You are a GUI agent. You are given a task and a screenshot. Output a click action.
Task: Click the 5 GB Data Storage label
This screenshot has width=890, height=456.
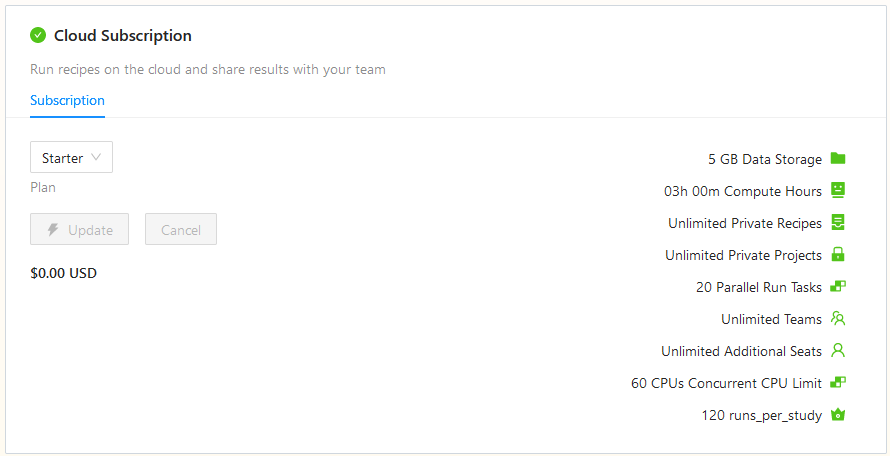pyautogui.click(x=764, y=159)
